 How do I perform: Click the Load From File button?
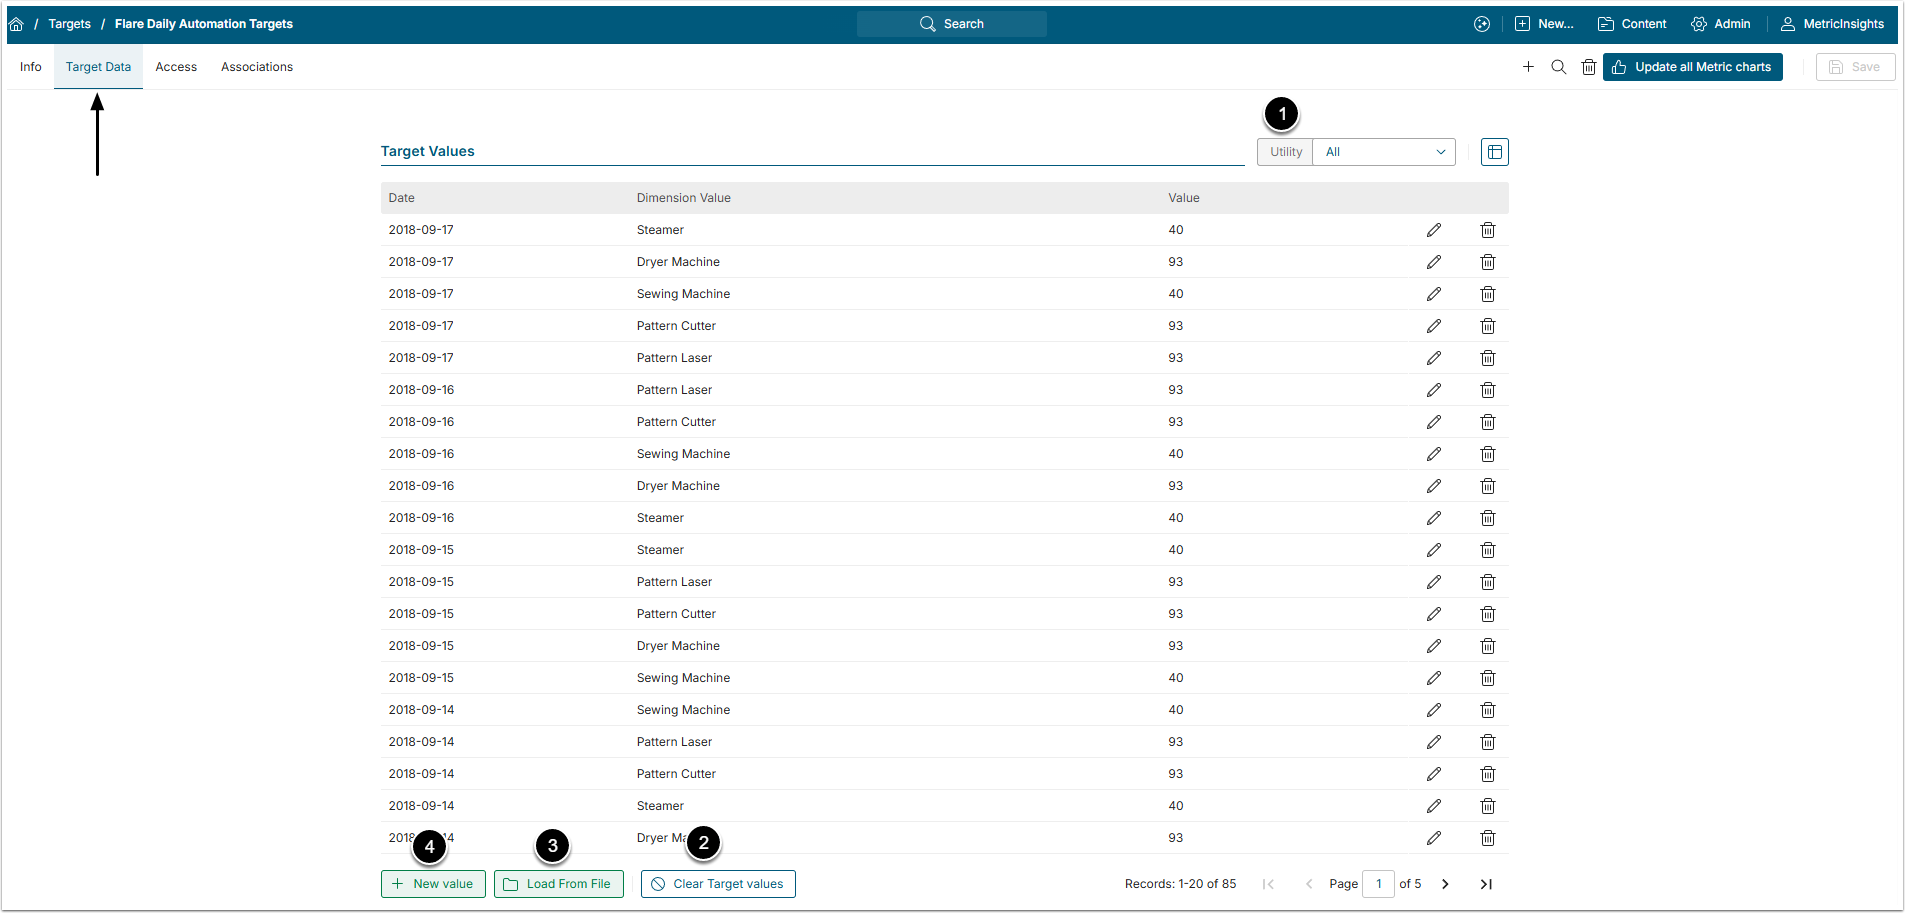558,884
